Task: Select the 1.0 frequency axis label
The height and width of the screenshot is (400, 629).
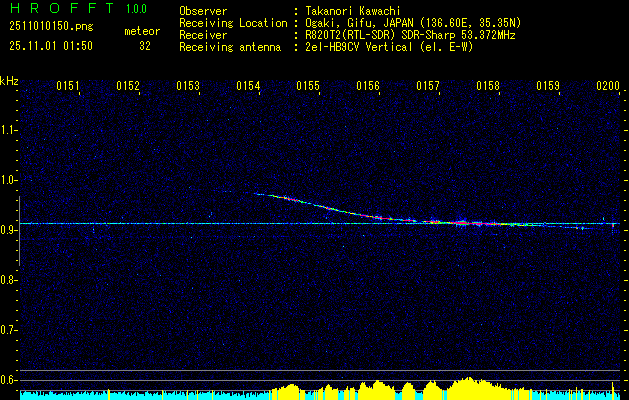Action: 9,180
